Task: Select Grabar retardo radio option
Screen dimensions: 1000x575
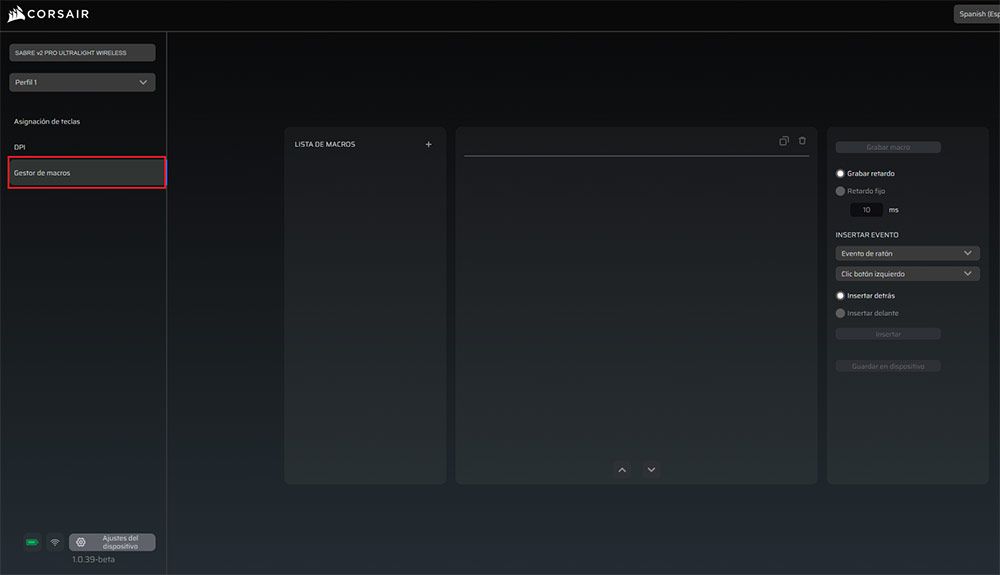Action: pos(841,173)
